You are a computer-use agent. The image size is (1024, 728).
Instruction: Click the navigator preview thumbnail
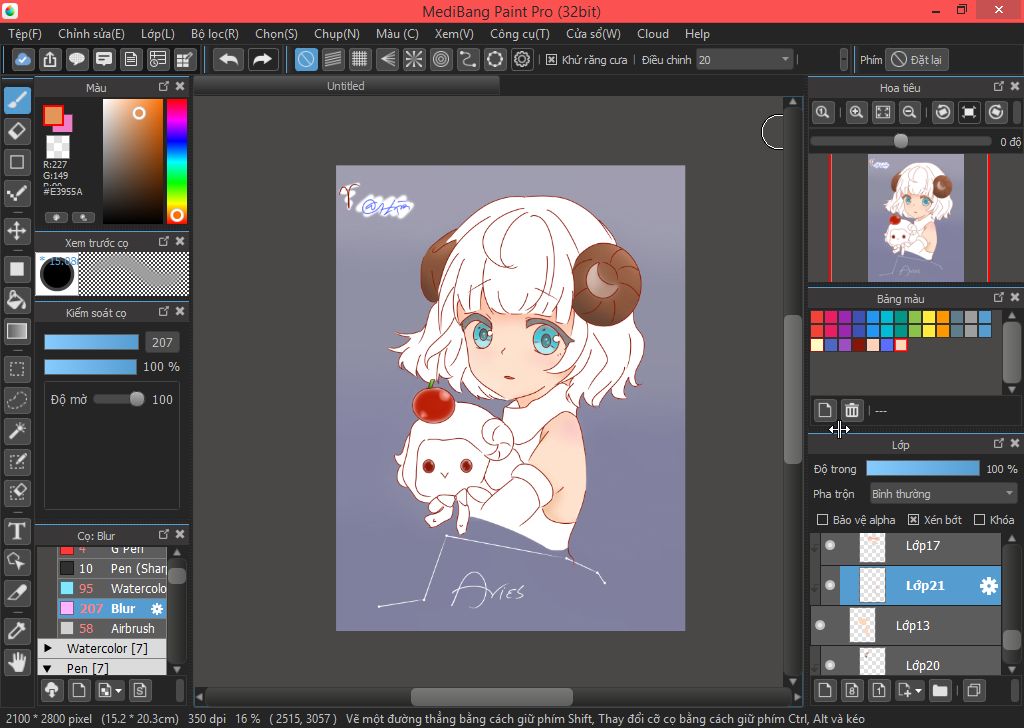pyautogui.click(x=916, y=218)
